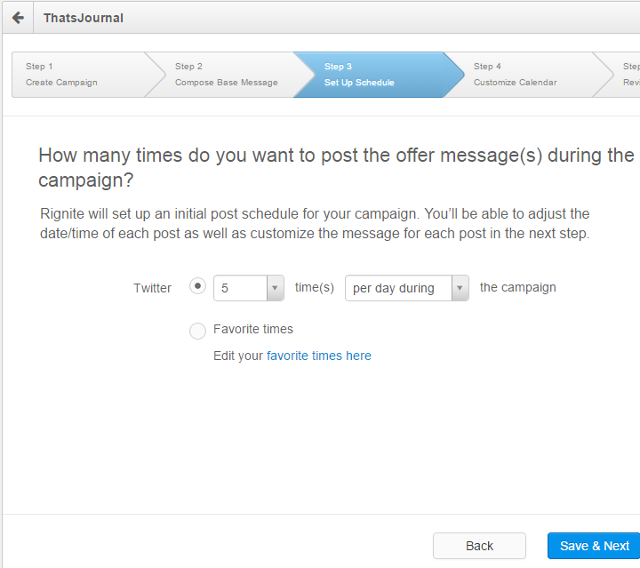
Task: Choose the Favorite times radio button
Action: 198,331
